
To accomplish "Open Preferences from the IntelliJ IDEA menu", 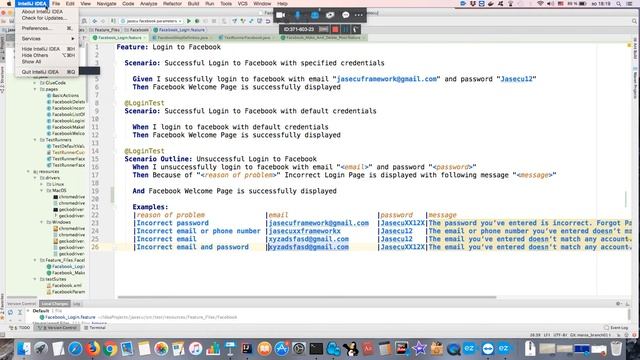I will [47, 28].
